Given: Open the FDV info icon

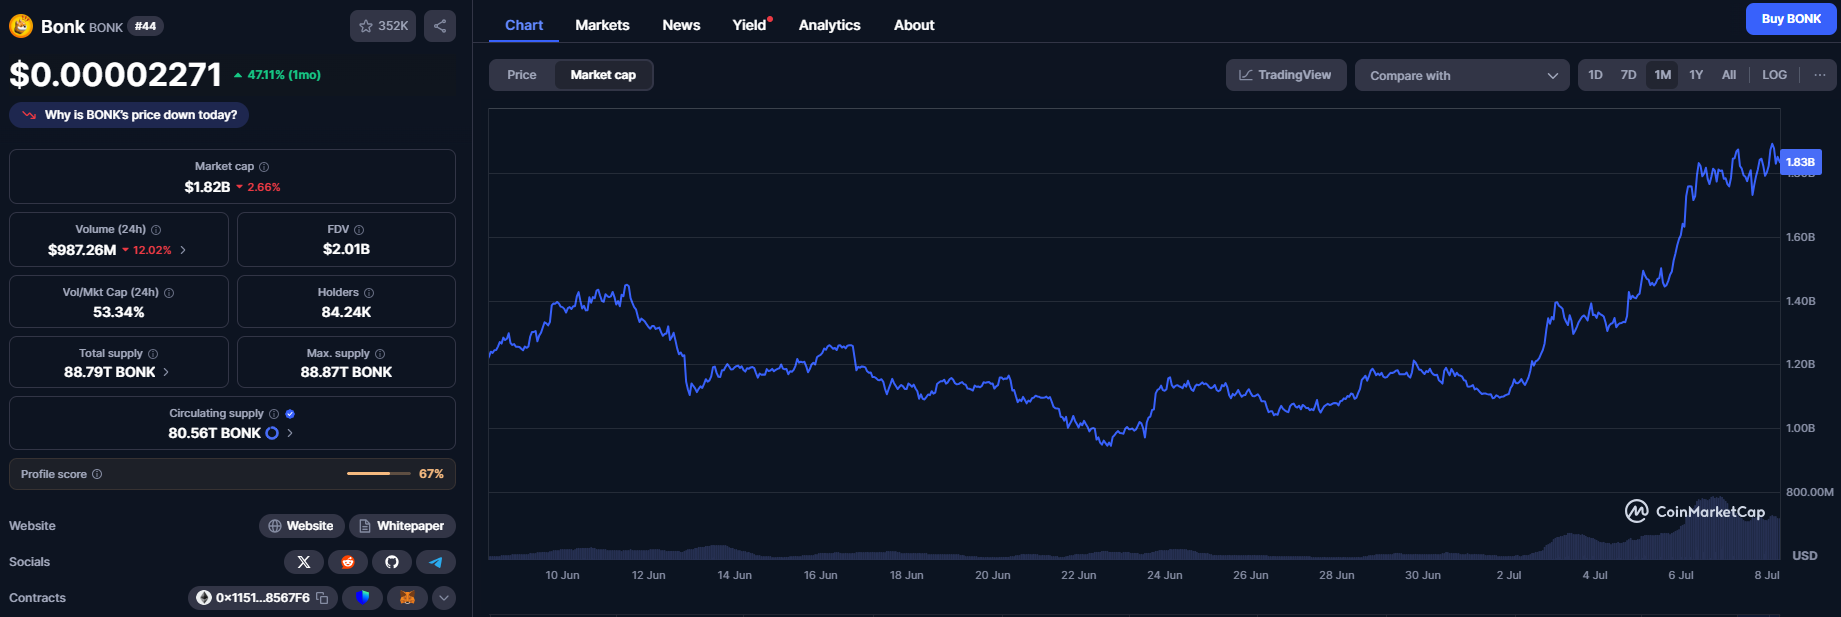Looking at the screenshot, I should click(359, 230).
